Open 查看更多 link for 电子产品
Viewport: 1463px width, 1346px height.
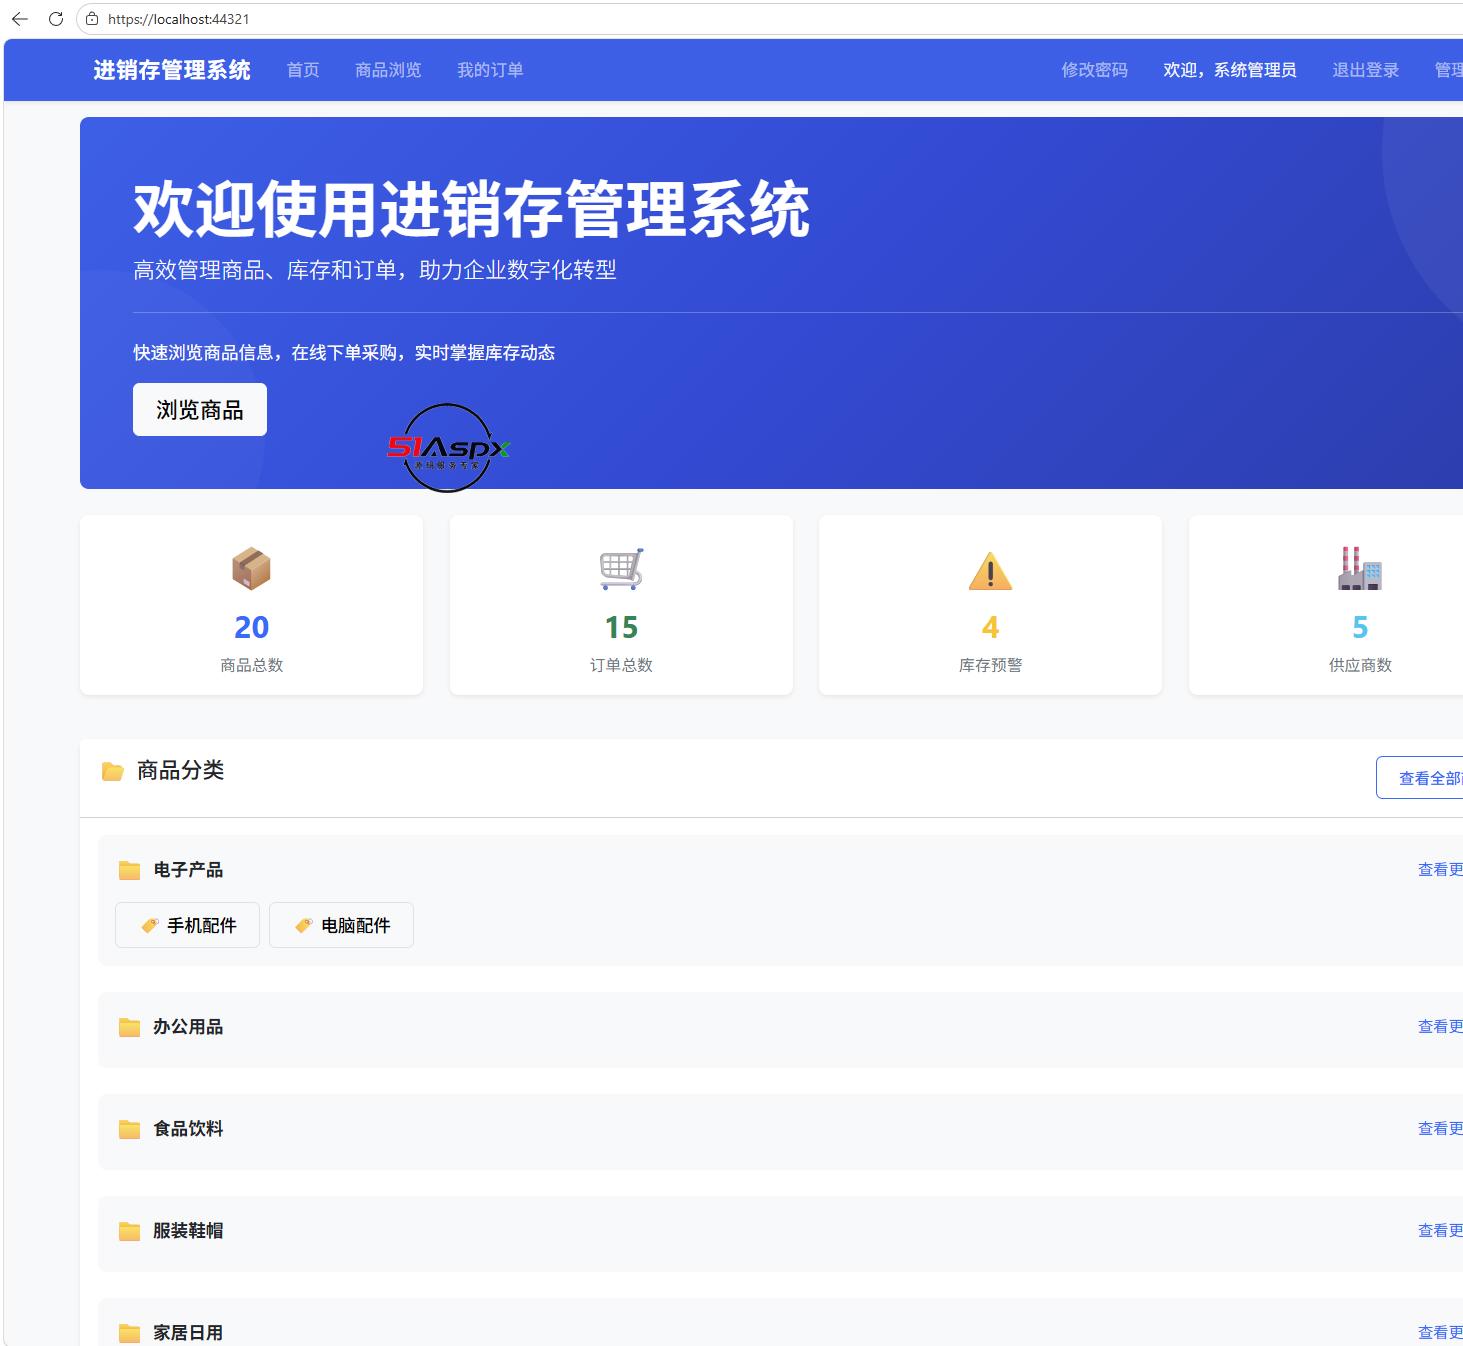1440,870
